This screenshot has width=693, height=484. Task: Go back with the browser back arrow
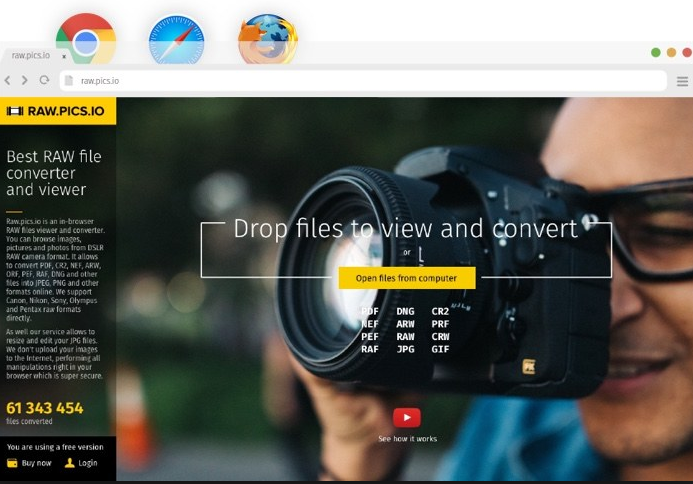tap(8, 80)
